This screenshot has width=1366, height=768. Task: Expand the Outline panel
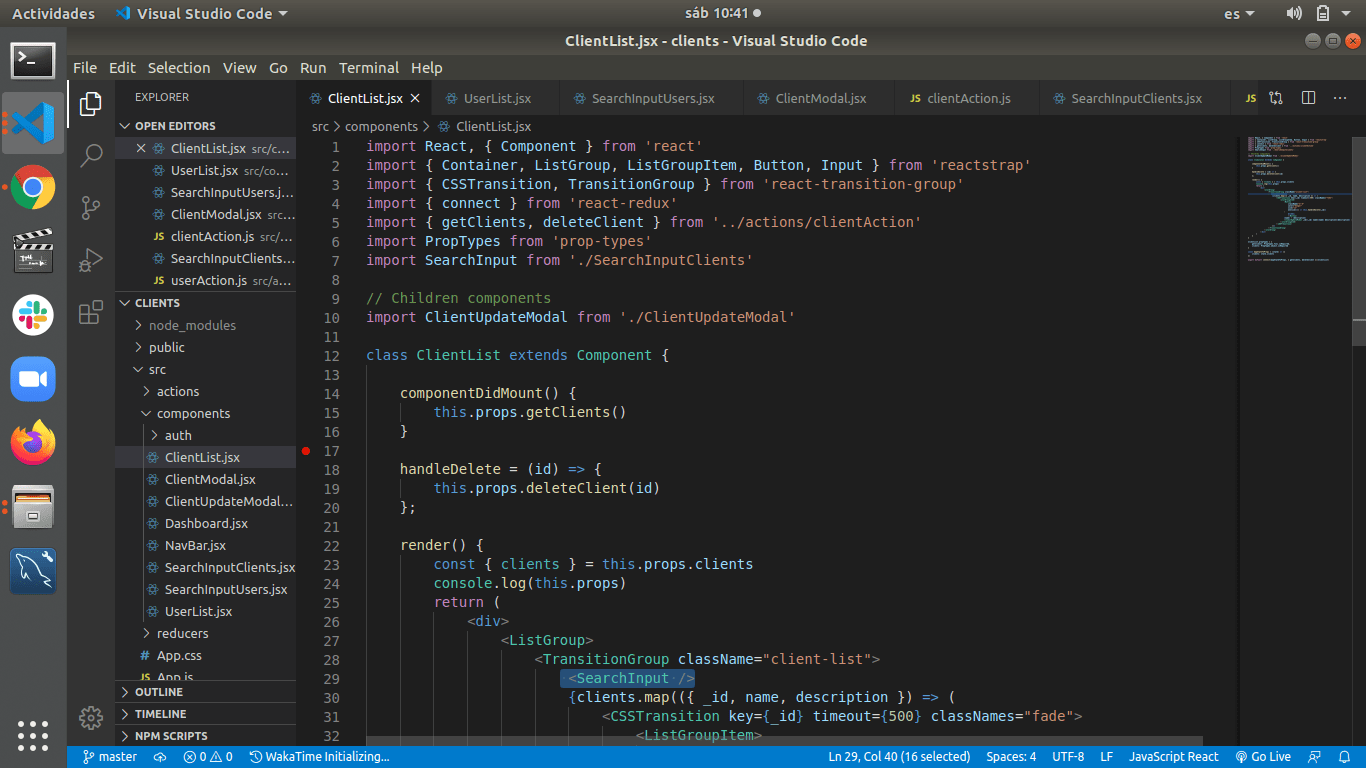click(206, 692)
